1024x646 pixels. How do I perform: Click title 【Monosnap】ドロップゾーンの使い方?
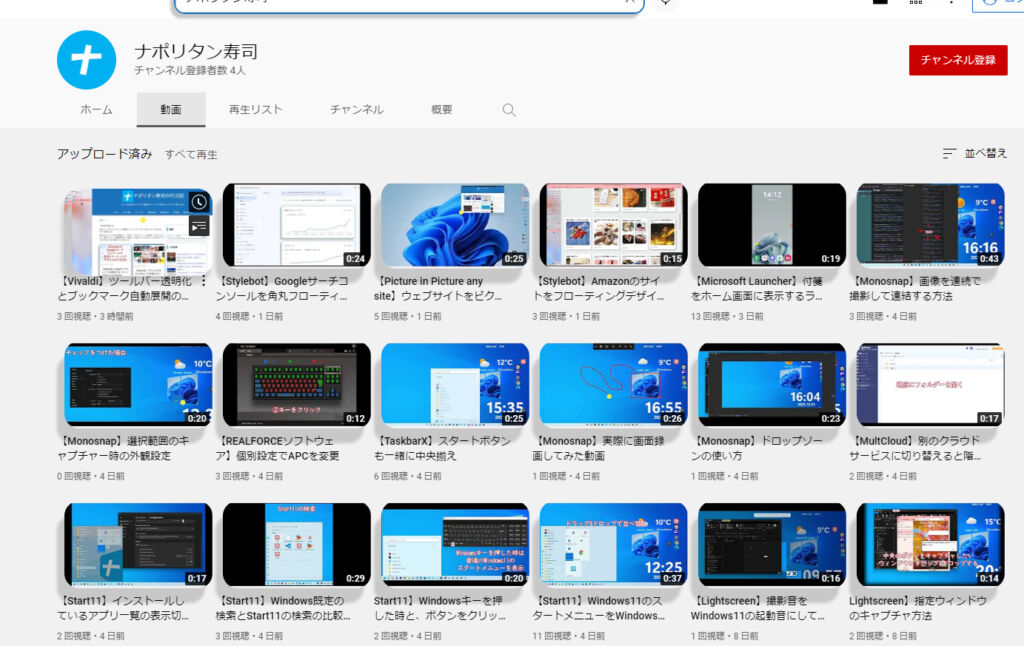tap(757, 448)
